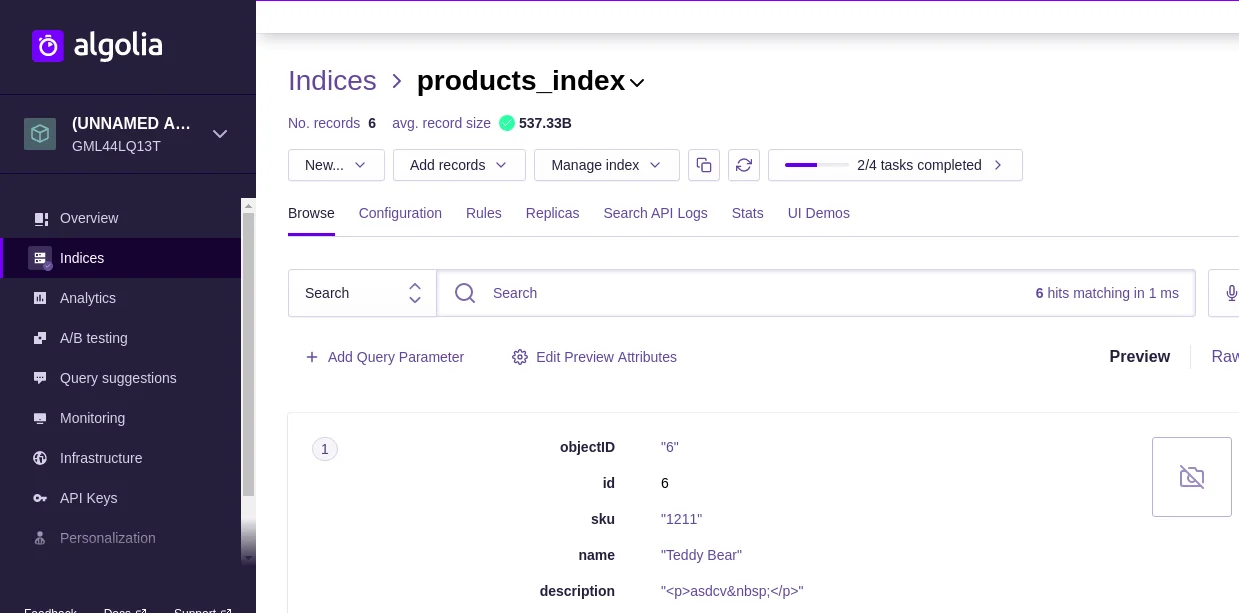Open the Query suggestions section

[x=118, y=378]
